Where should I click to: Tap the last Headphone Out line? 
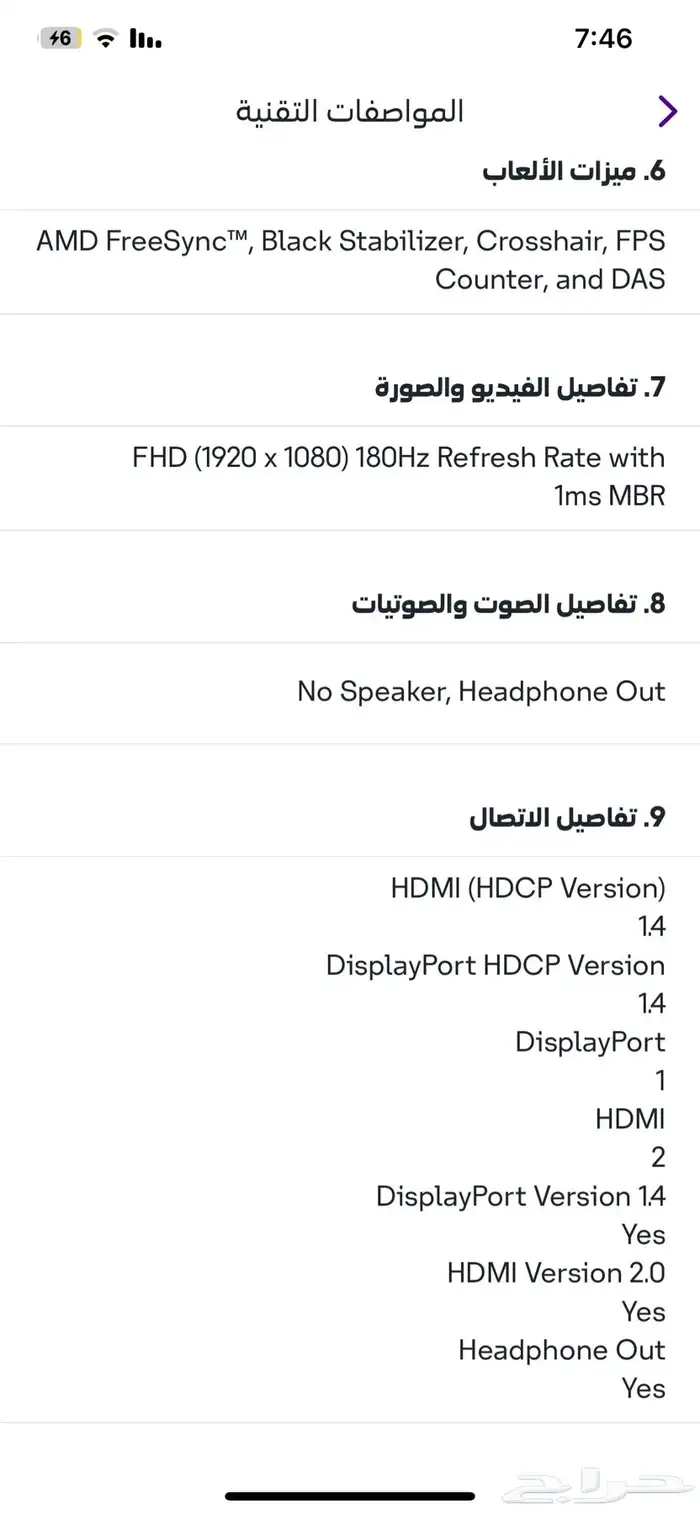[x=561, y=1350]
